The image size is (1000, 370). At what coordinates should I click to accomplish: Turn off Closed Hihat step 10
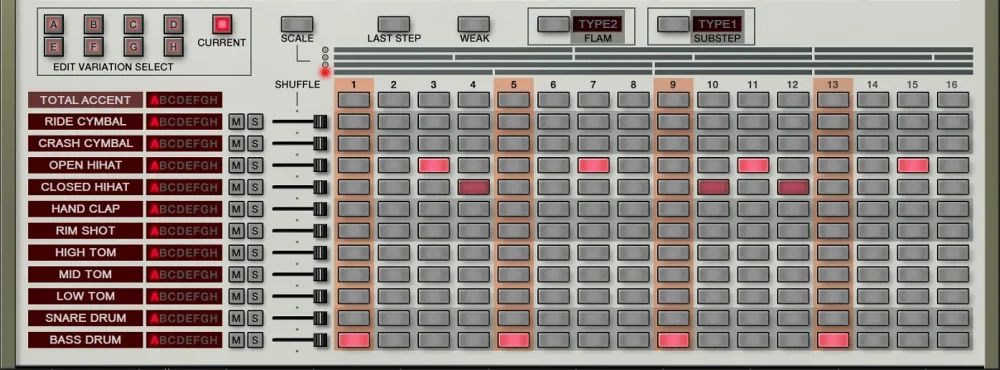tap(714, 187)
